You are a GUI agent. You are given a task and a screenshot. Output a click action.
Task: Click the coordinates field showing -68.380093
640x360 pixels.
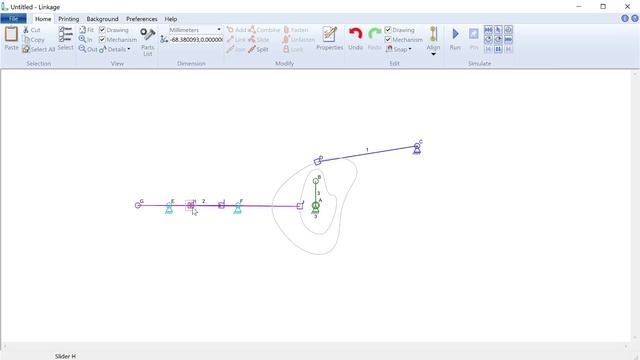[x=196, y=40]
